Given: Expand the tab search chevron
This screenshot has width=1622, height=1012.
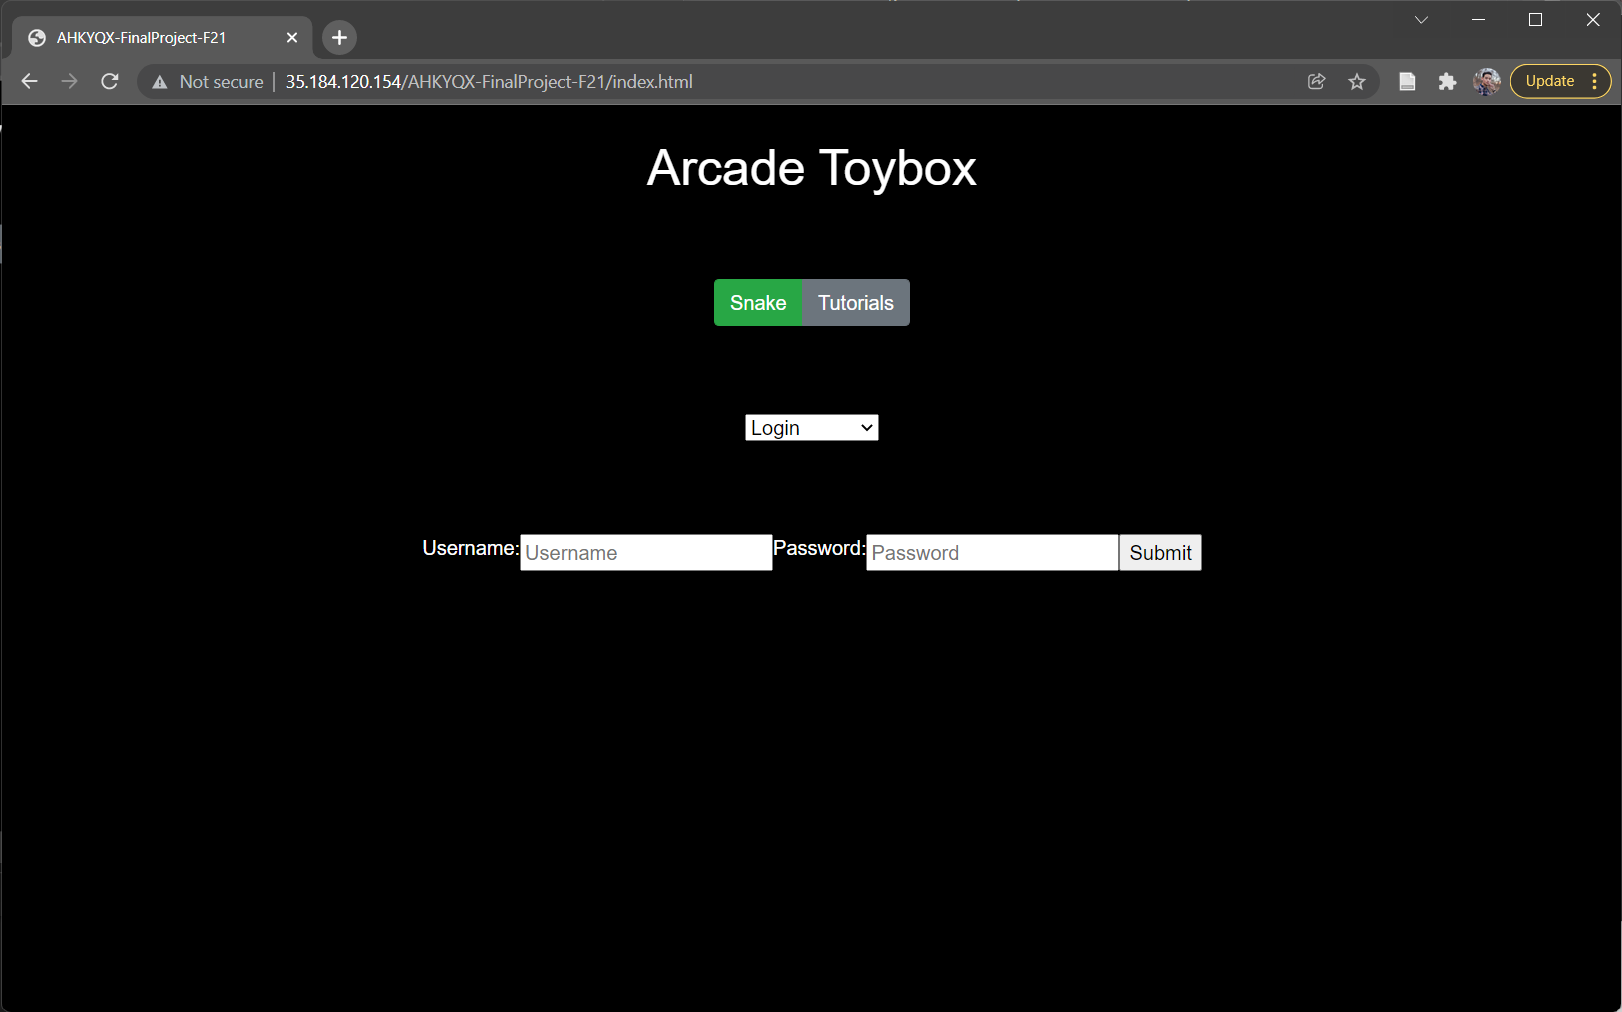Looking at the screenshot, I should coord(1421,20).
